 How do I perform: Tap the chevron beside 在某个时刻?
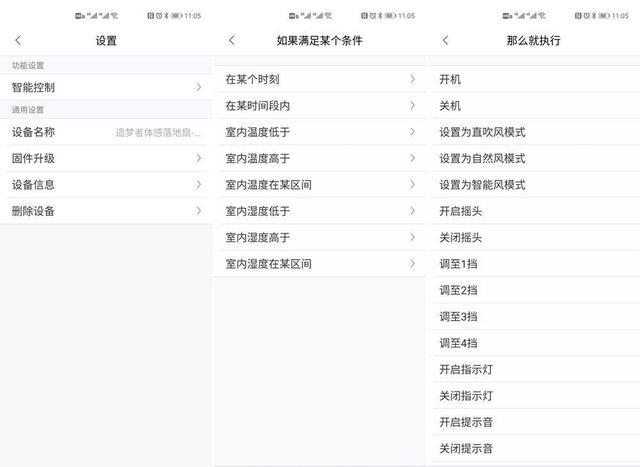tap(413, 79)
